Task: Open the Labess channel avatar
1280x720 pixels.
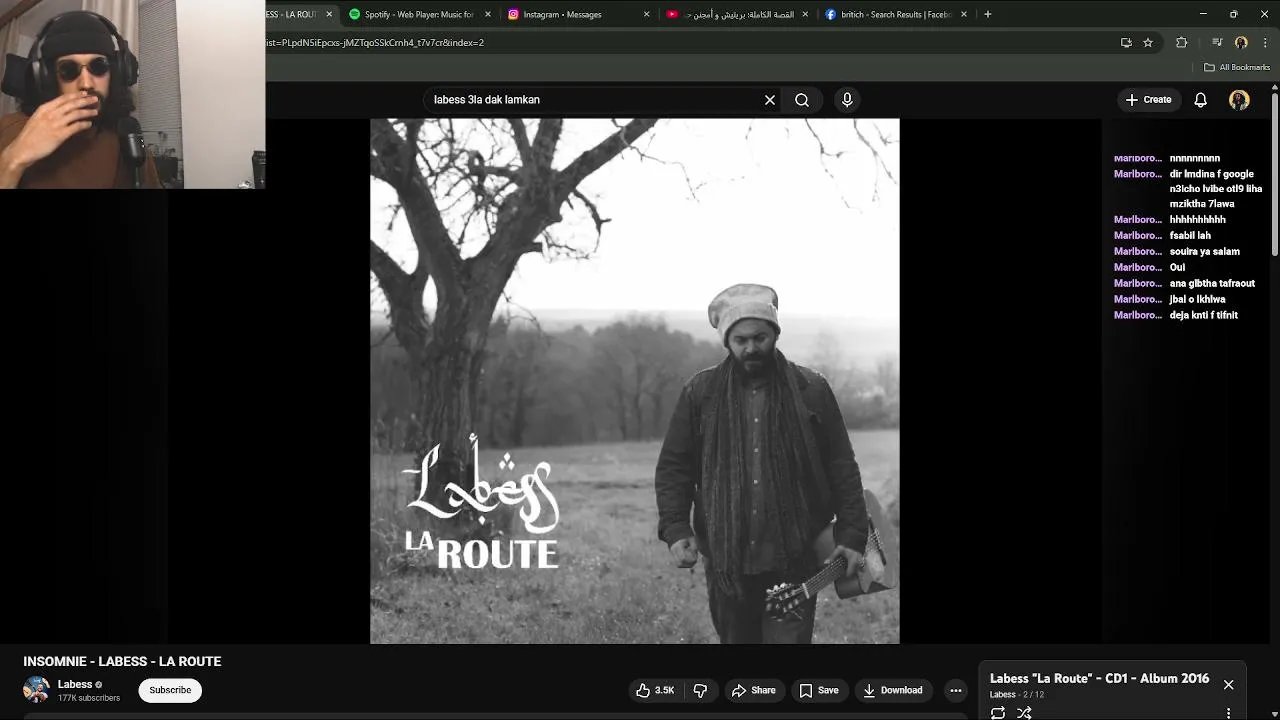Action: (x=36, y=690)
